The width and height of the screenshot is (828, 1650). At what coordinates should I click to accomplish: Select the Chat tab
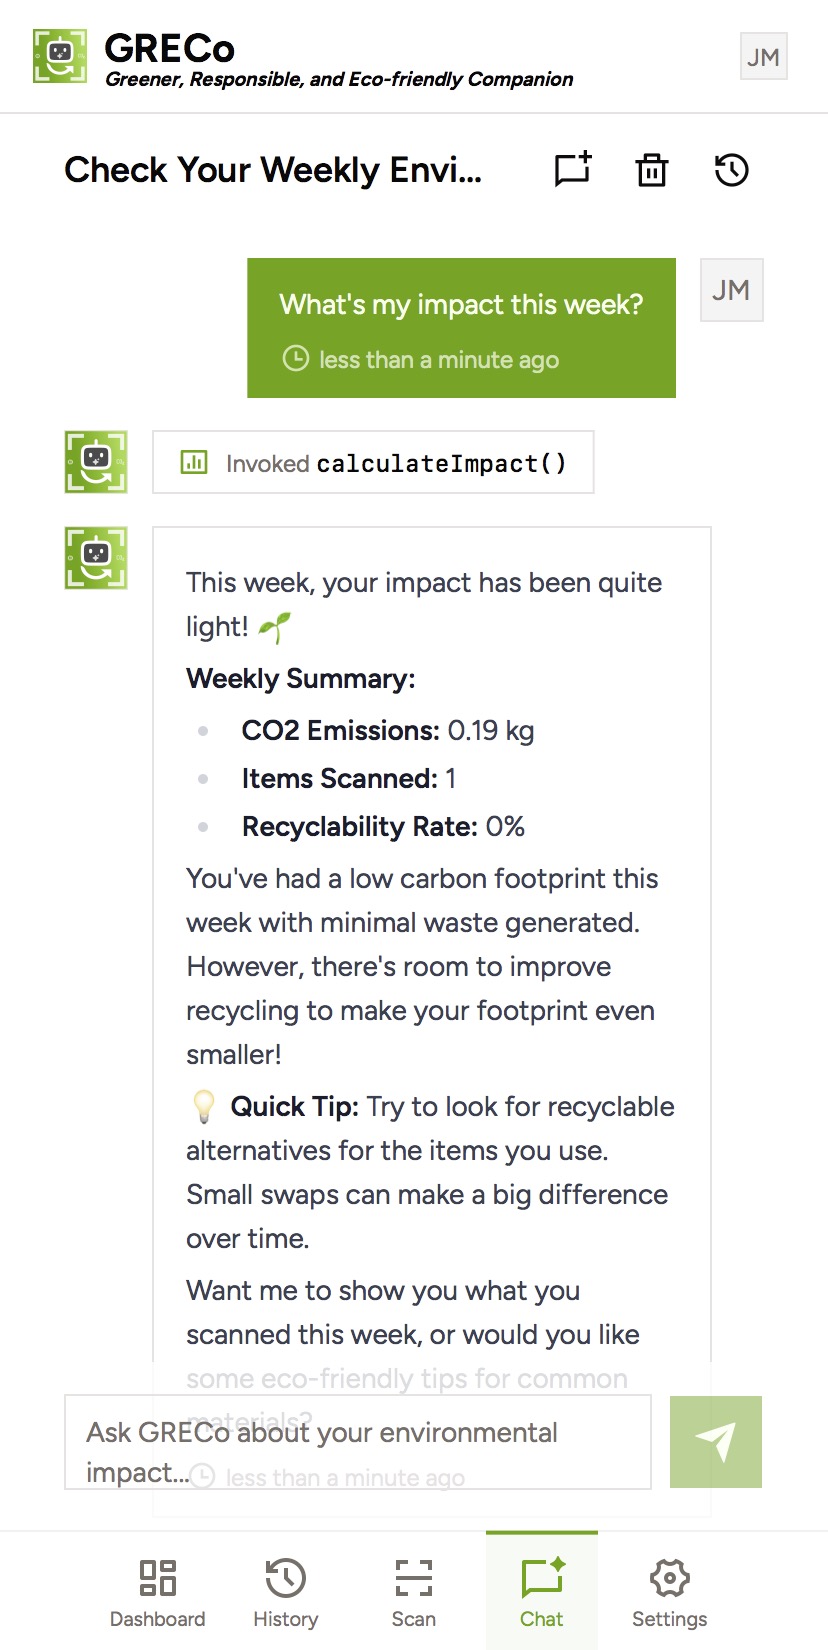click(542, 1592)
